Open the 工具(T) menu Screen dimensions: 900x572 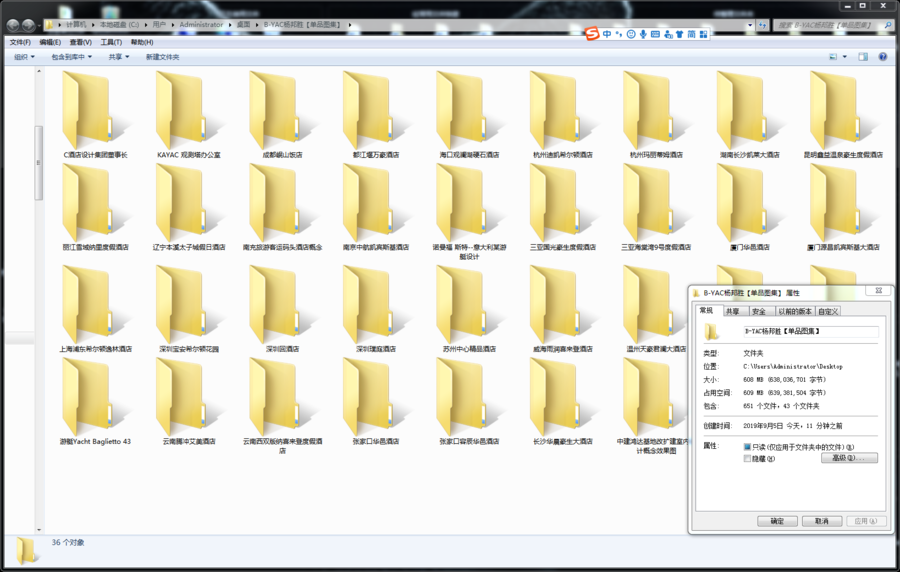111,42
